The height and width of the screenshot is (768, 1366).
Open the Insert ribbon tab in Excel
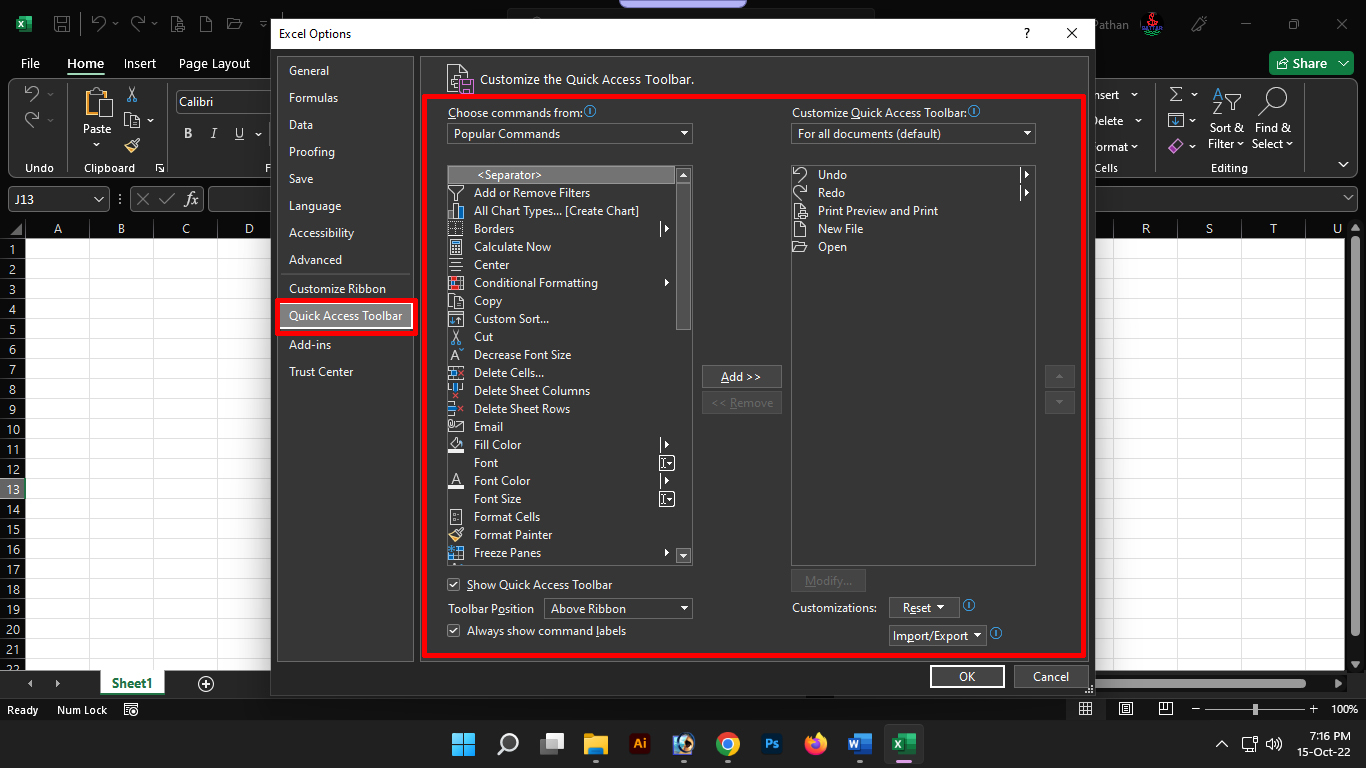click(x=140, y=63)
